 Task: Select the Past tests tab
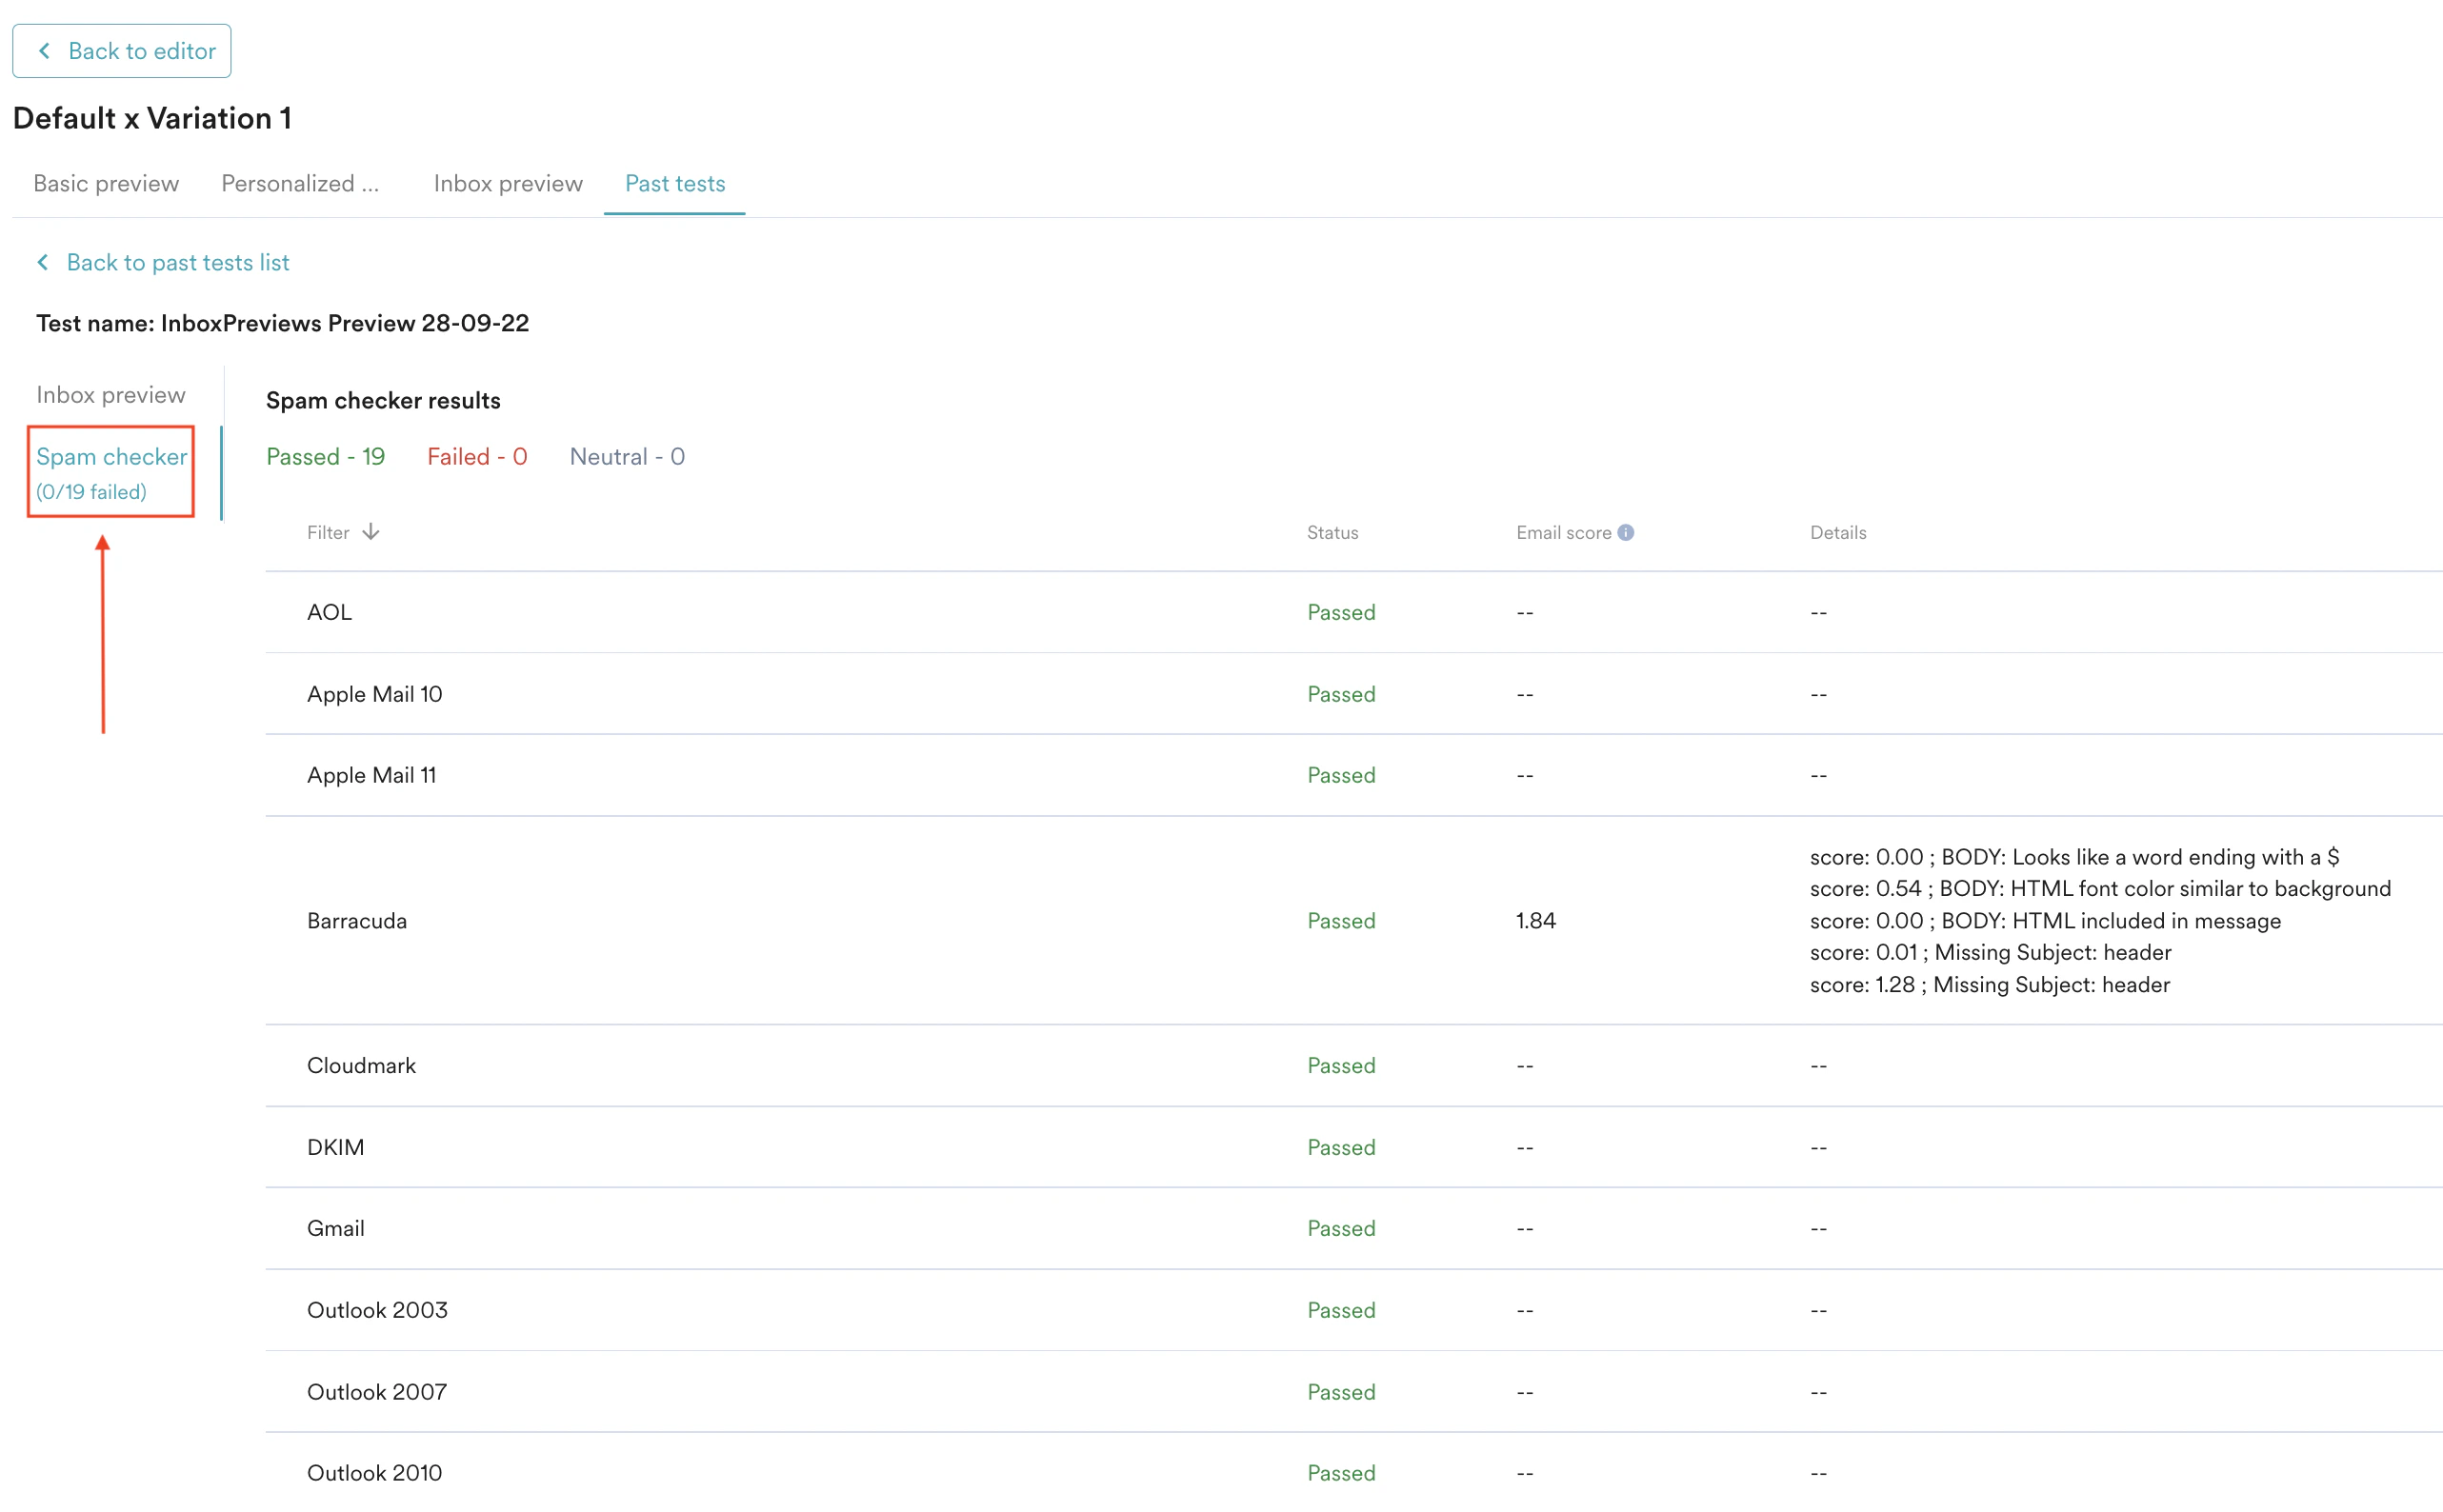pos(674,183)
